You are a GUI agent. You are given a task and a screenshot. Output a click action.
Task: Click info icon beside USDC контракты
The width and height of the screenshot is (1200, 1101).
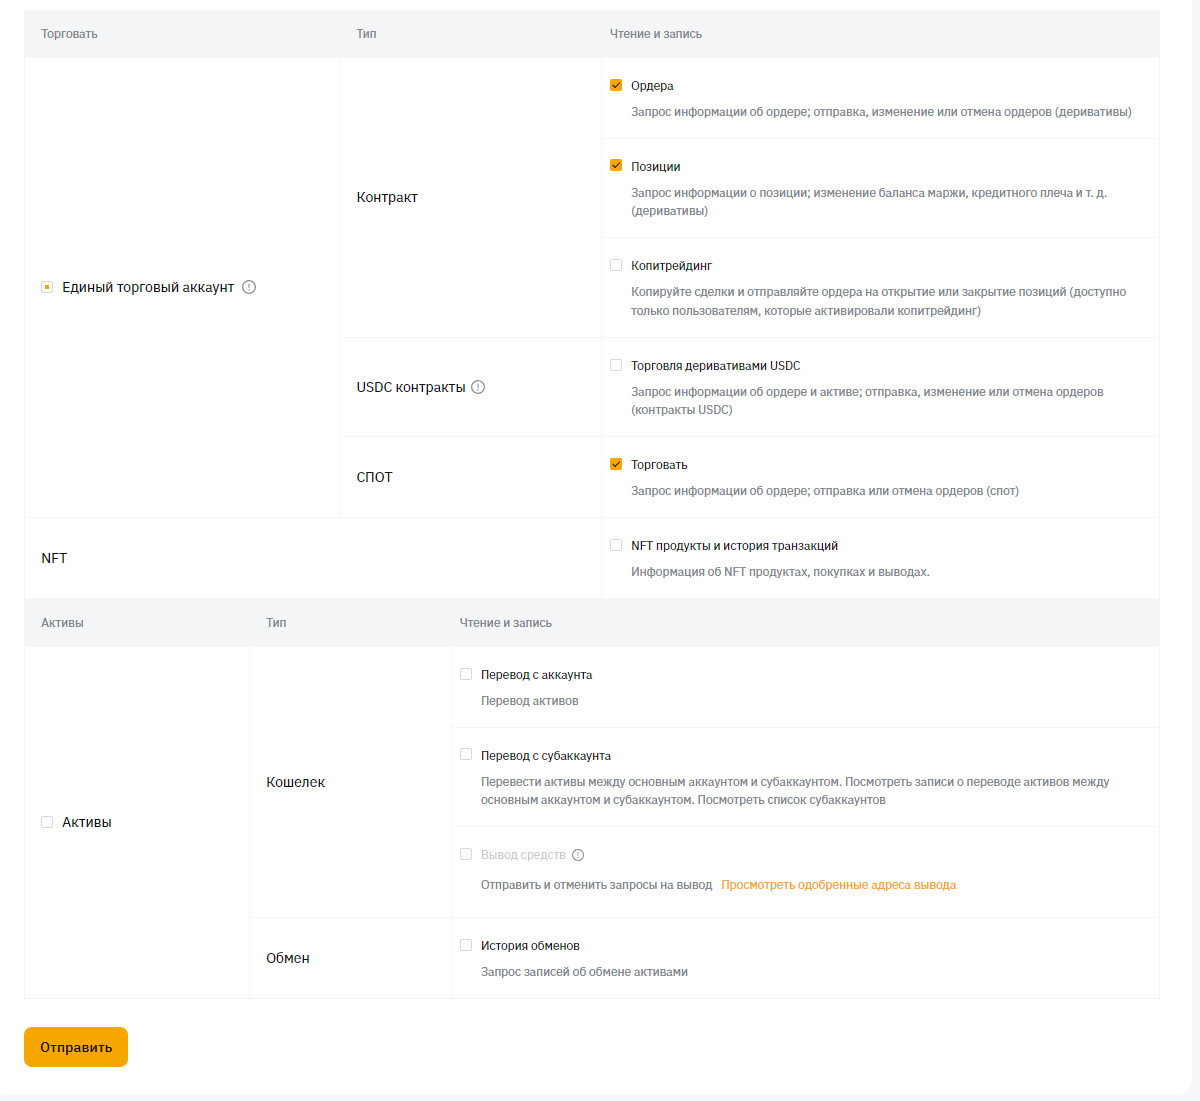click(478, 387)
